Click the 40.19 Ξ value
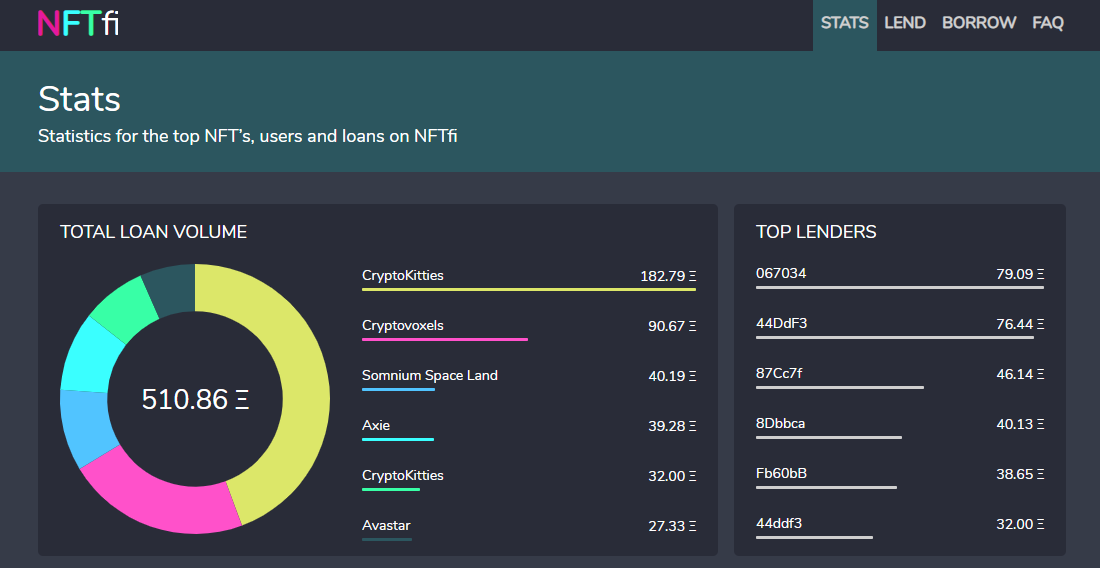 pos(672,377)
